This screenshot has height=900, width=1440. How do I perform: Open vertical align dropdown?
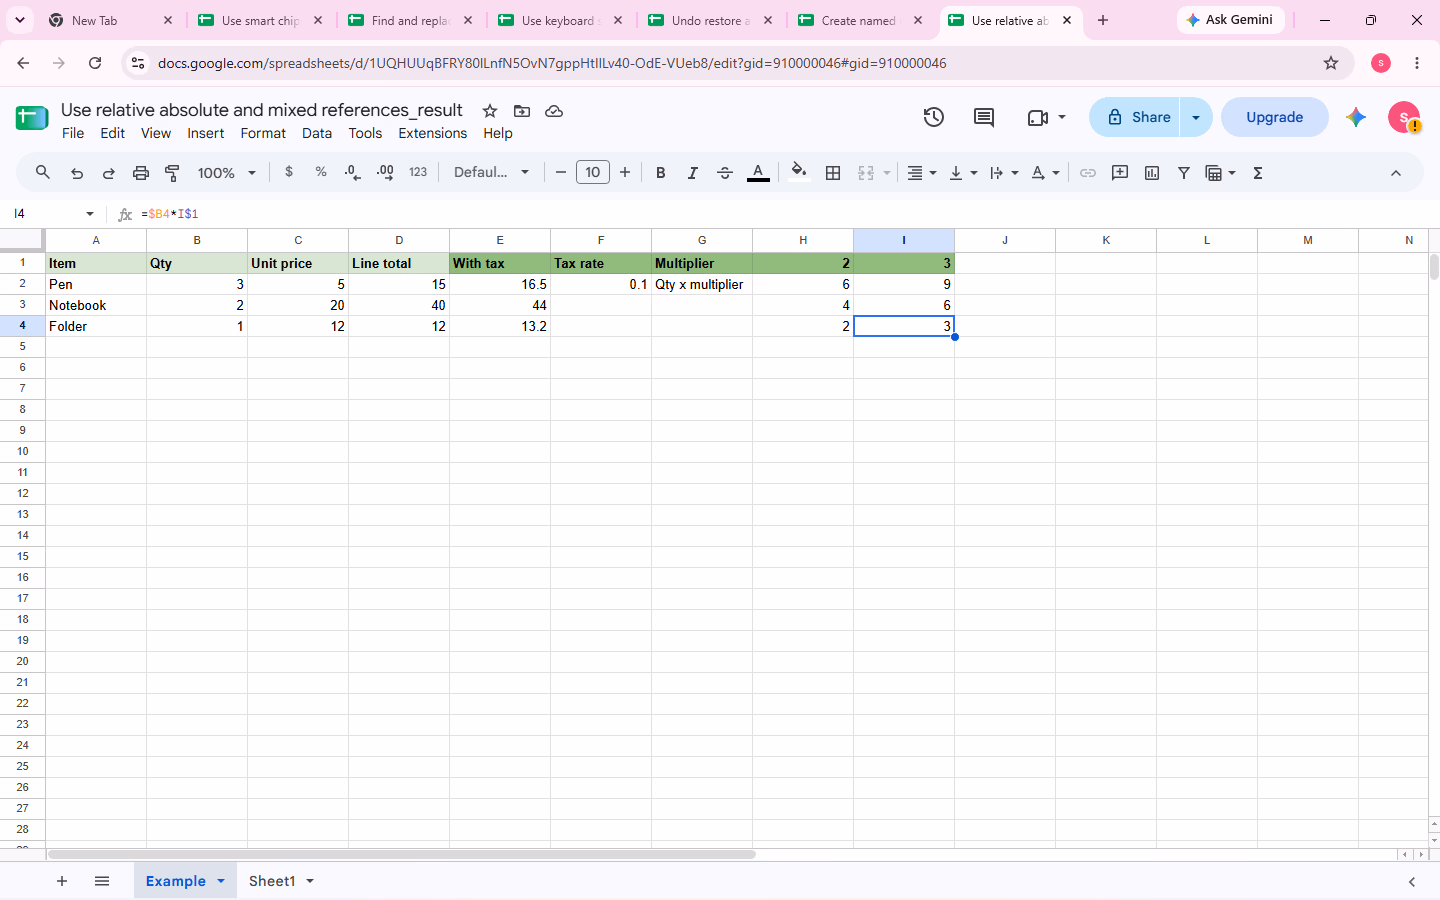(963, 173)
